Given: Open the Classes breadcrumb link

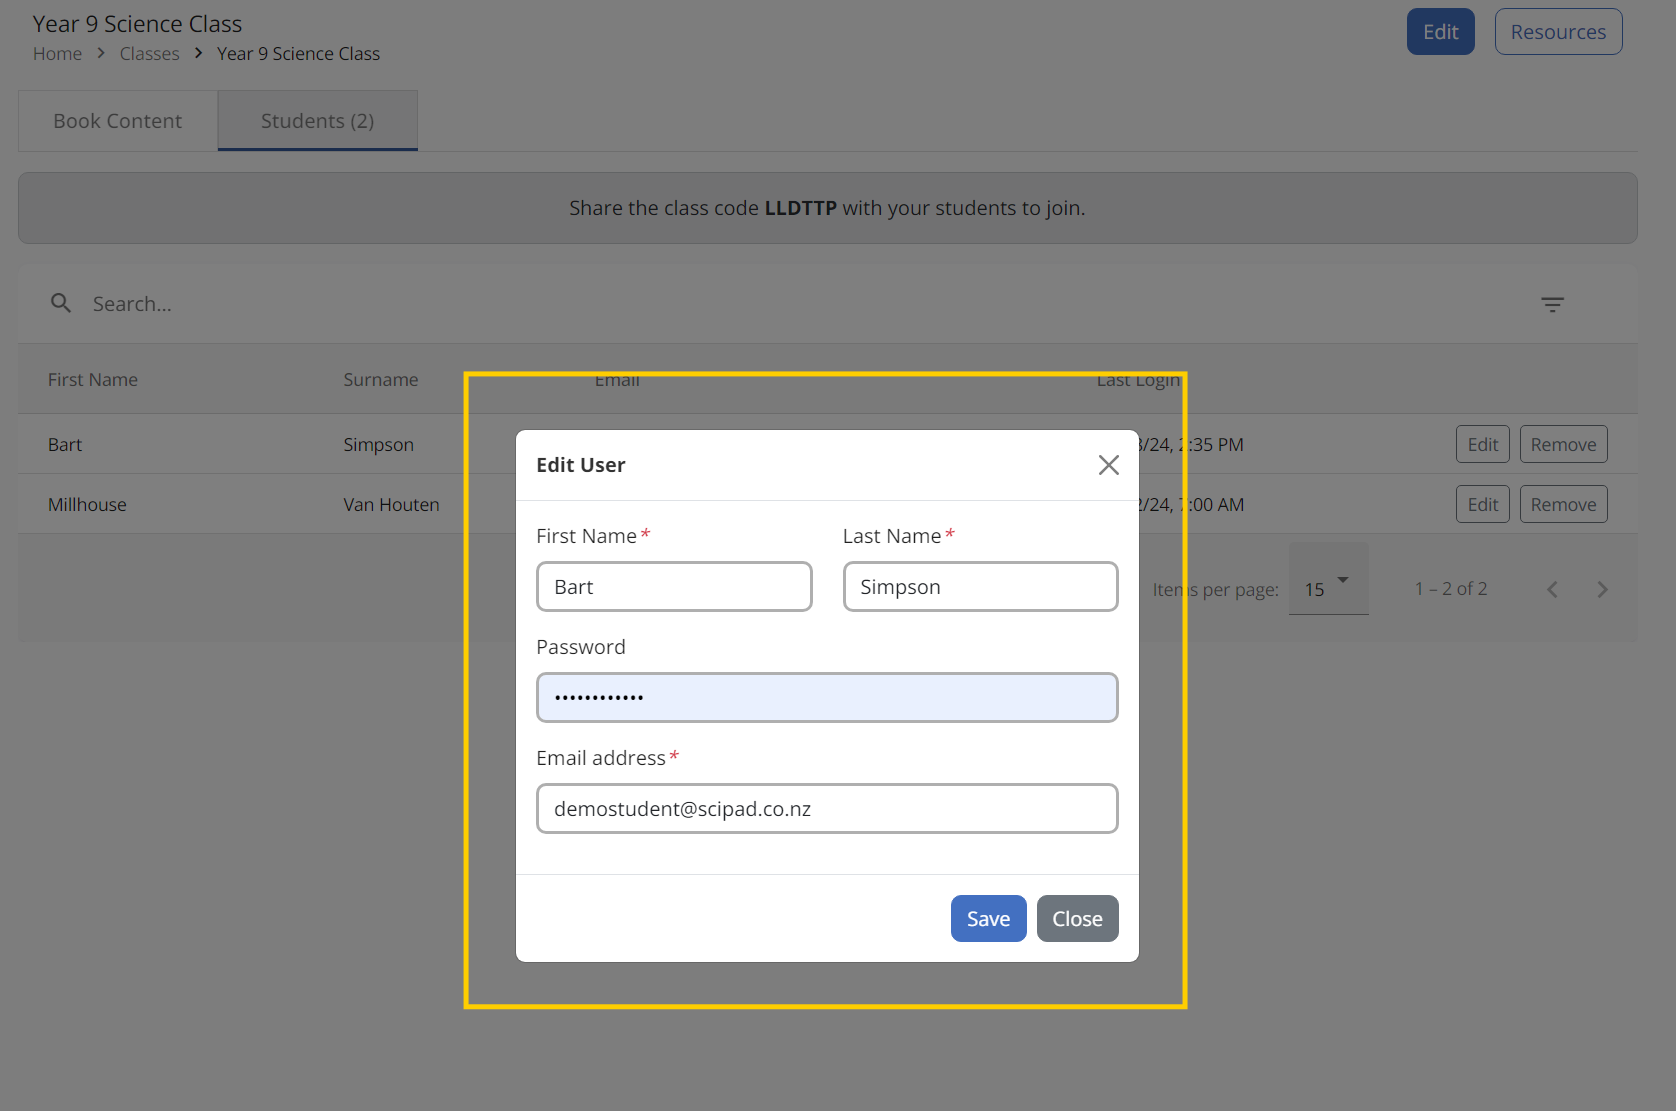Looking at the screenshot, I should pos(149,54).
